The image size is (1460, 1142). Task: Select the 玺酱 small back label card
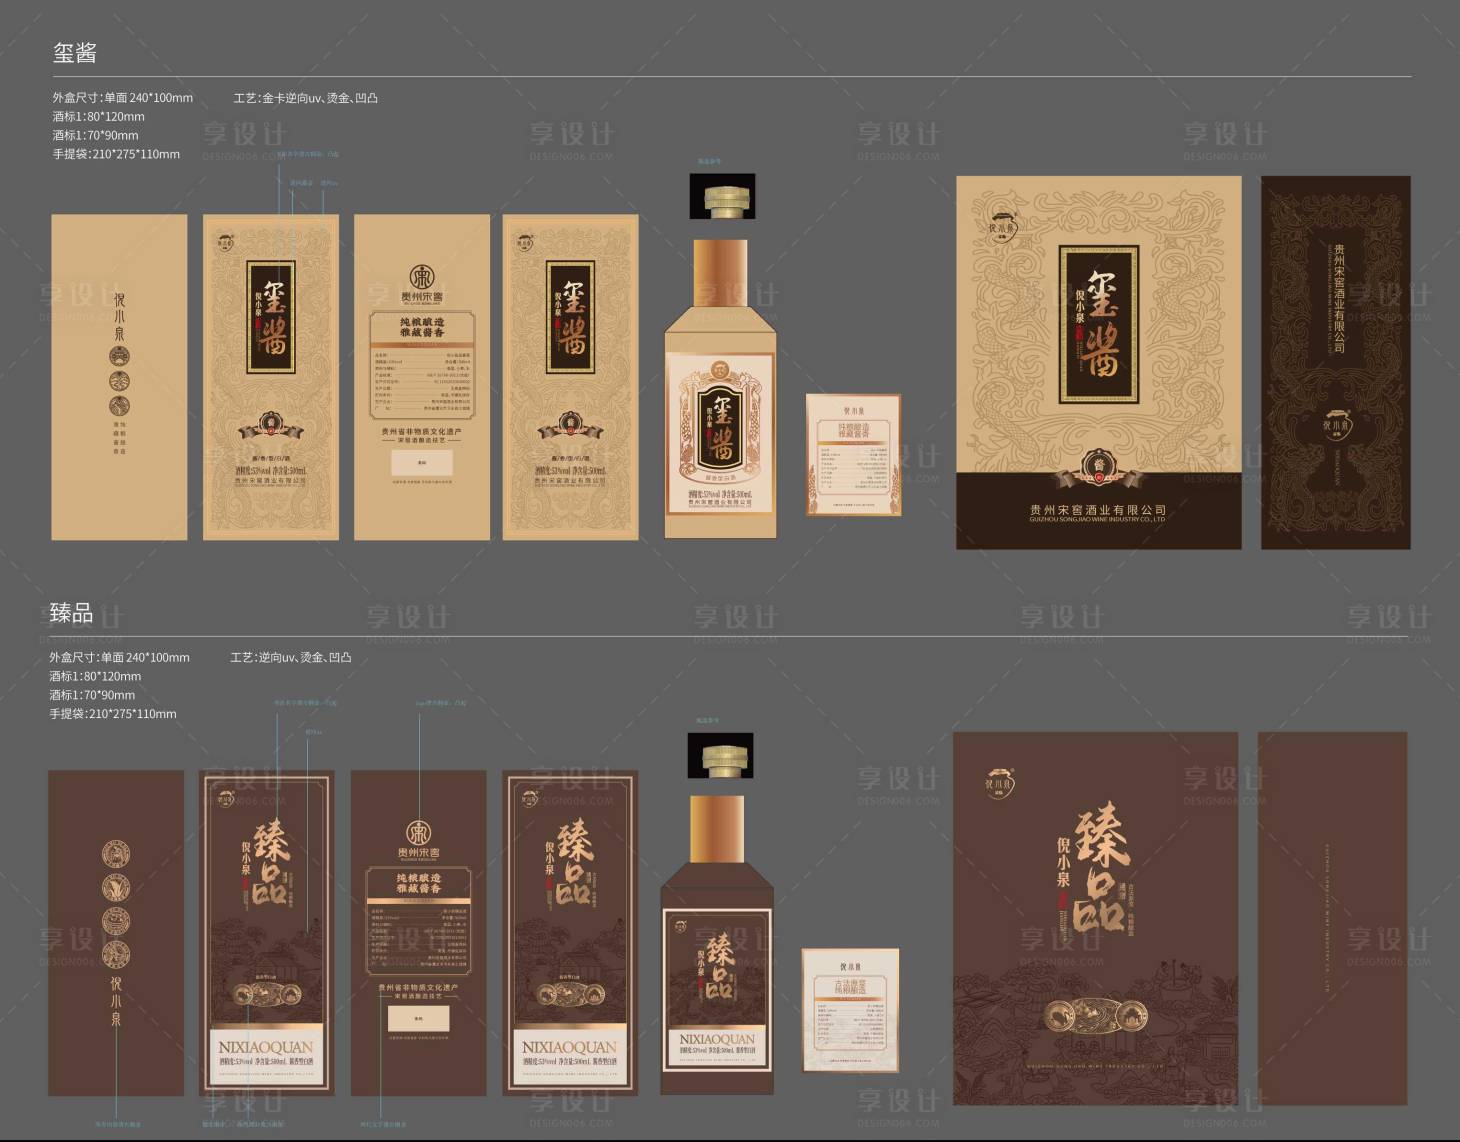tap(854, 455)
